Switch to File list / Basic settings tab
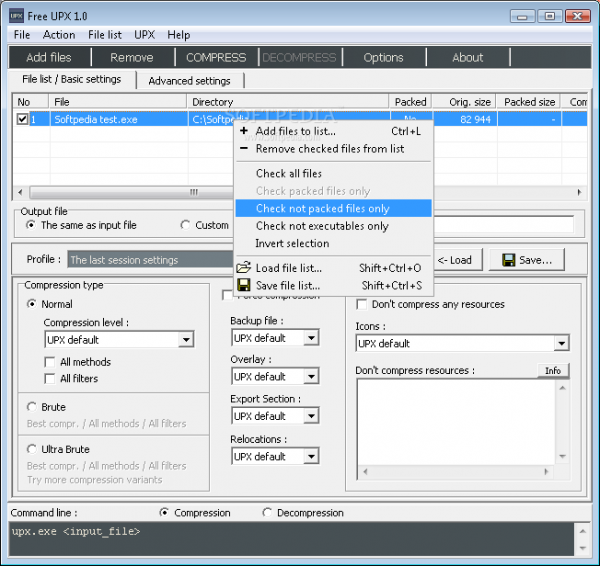The image size is (600, 566). pos(72,79)
